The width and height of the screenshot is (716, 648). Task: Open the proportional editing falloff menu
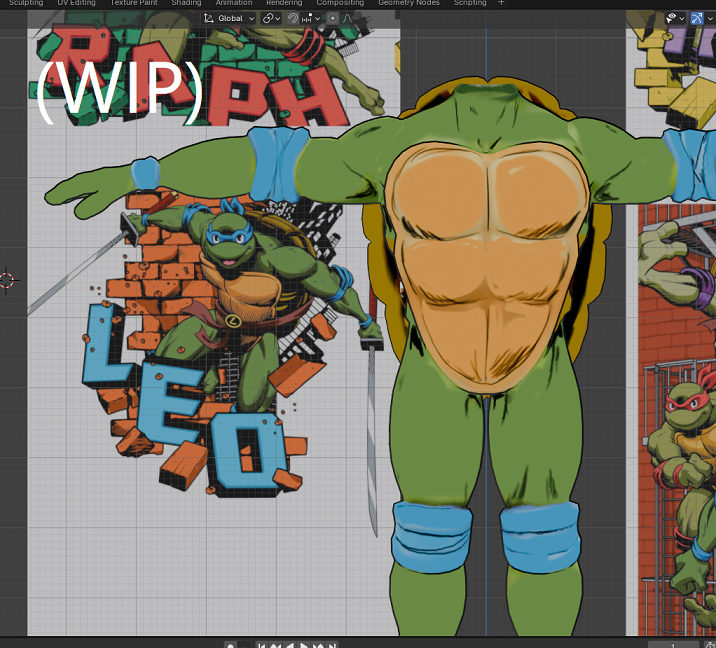[348, 18]
